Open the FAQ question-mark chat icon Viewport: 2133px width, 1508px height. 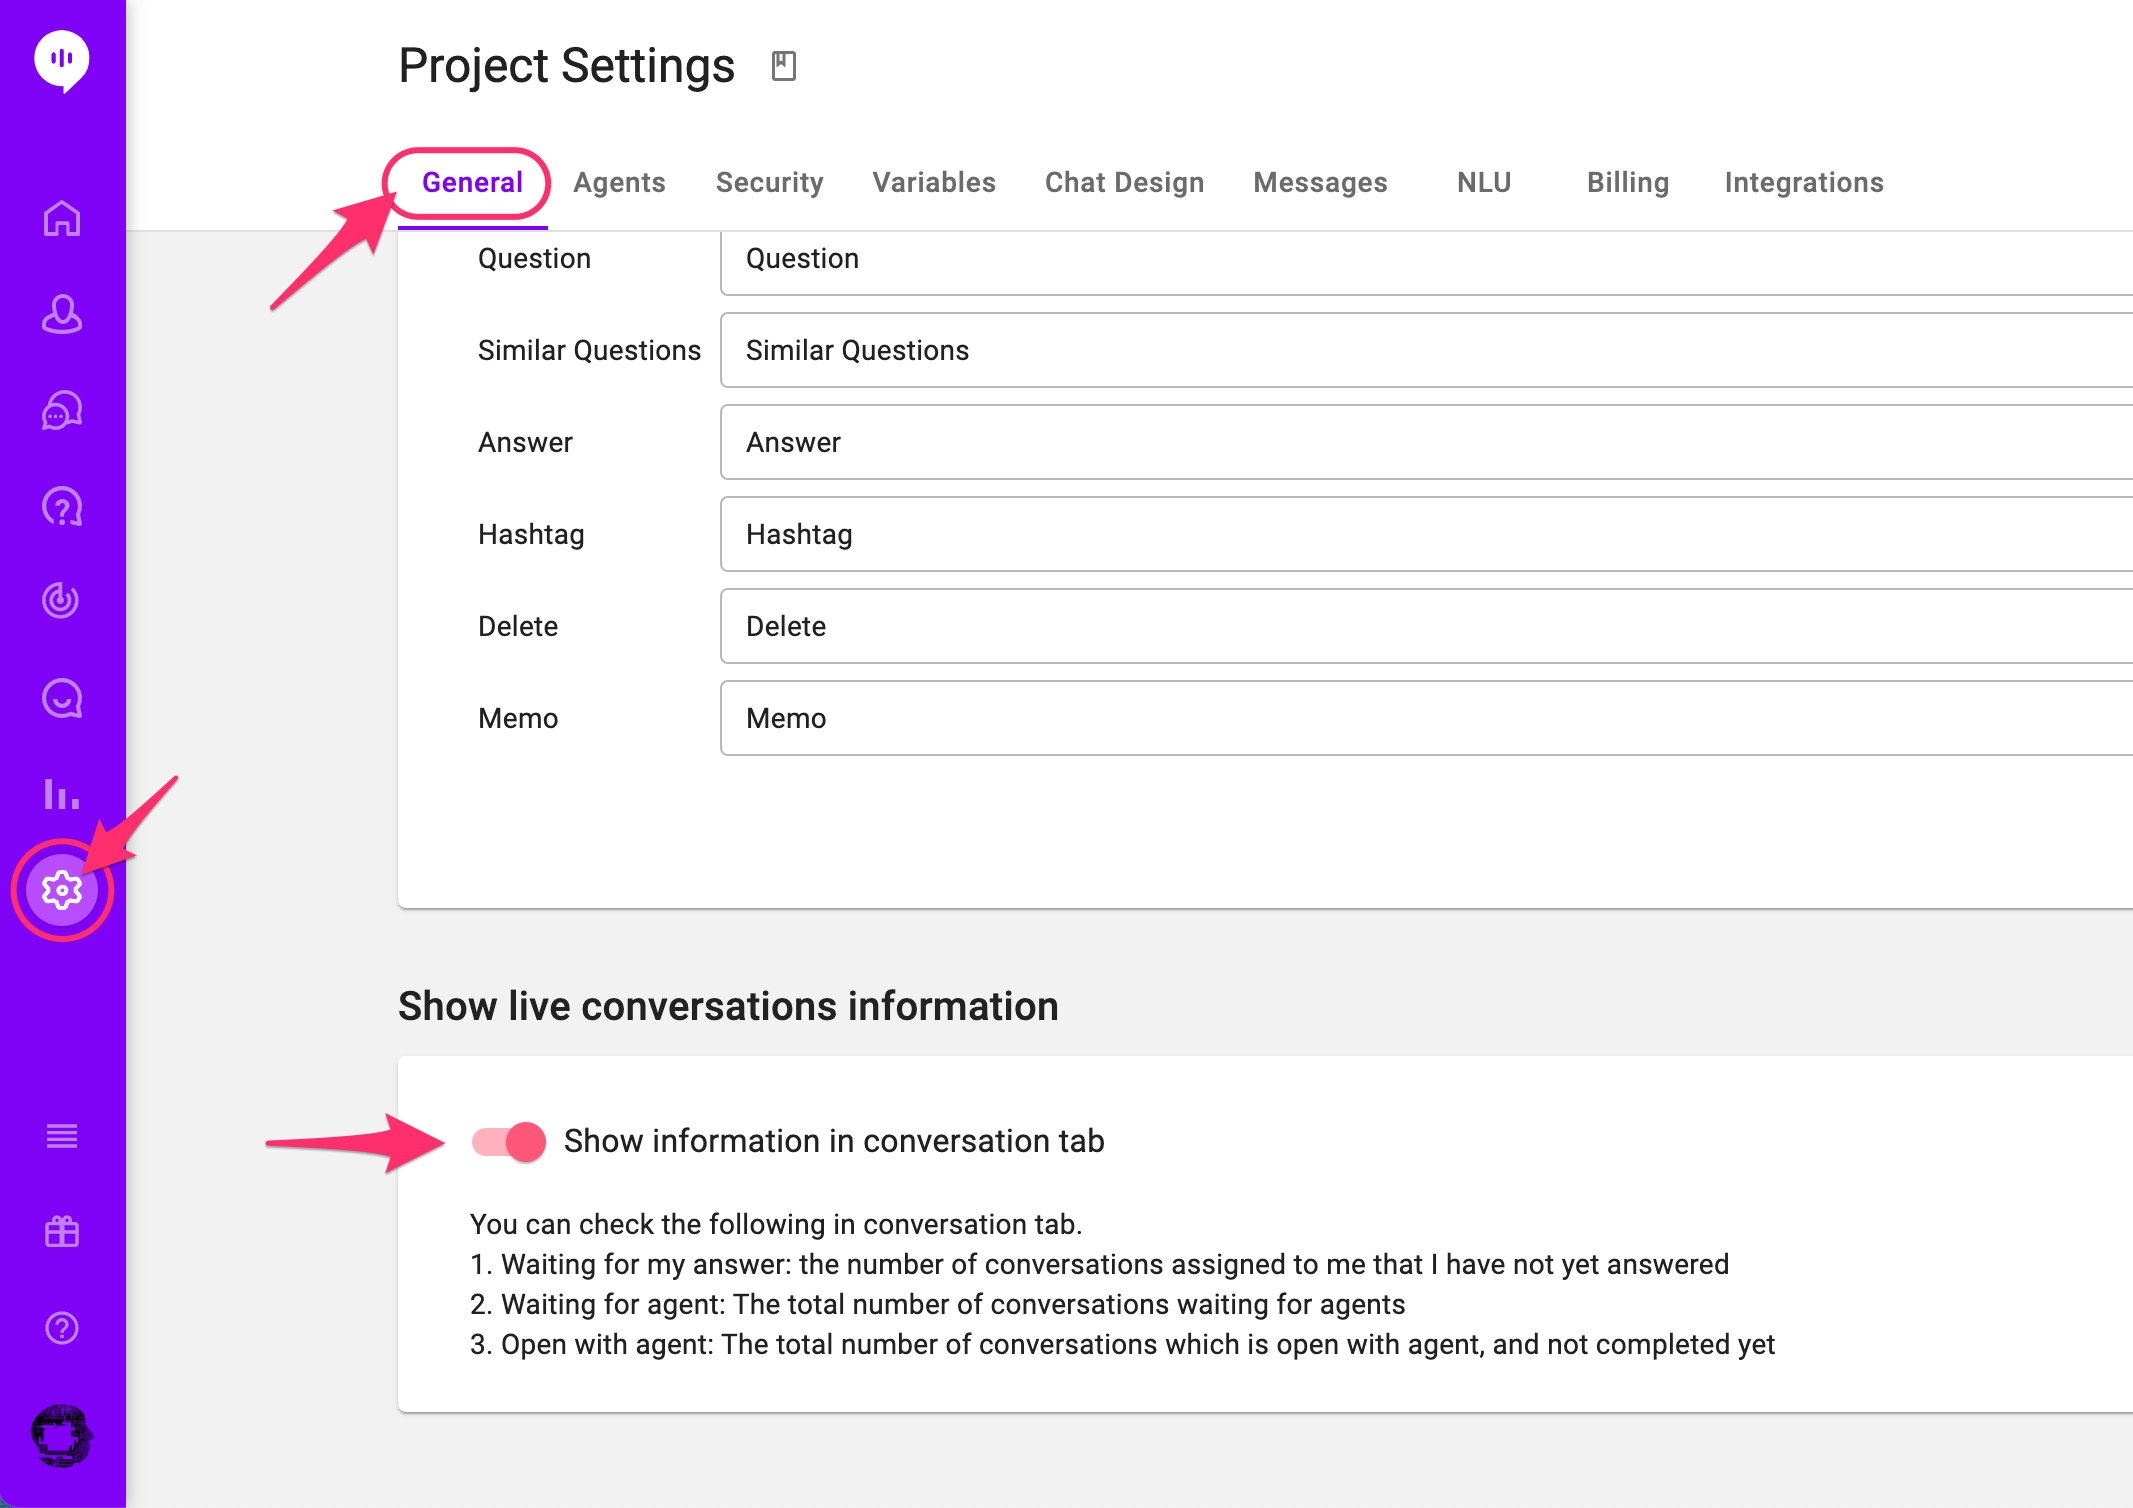(x=62, y=507)
